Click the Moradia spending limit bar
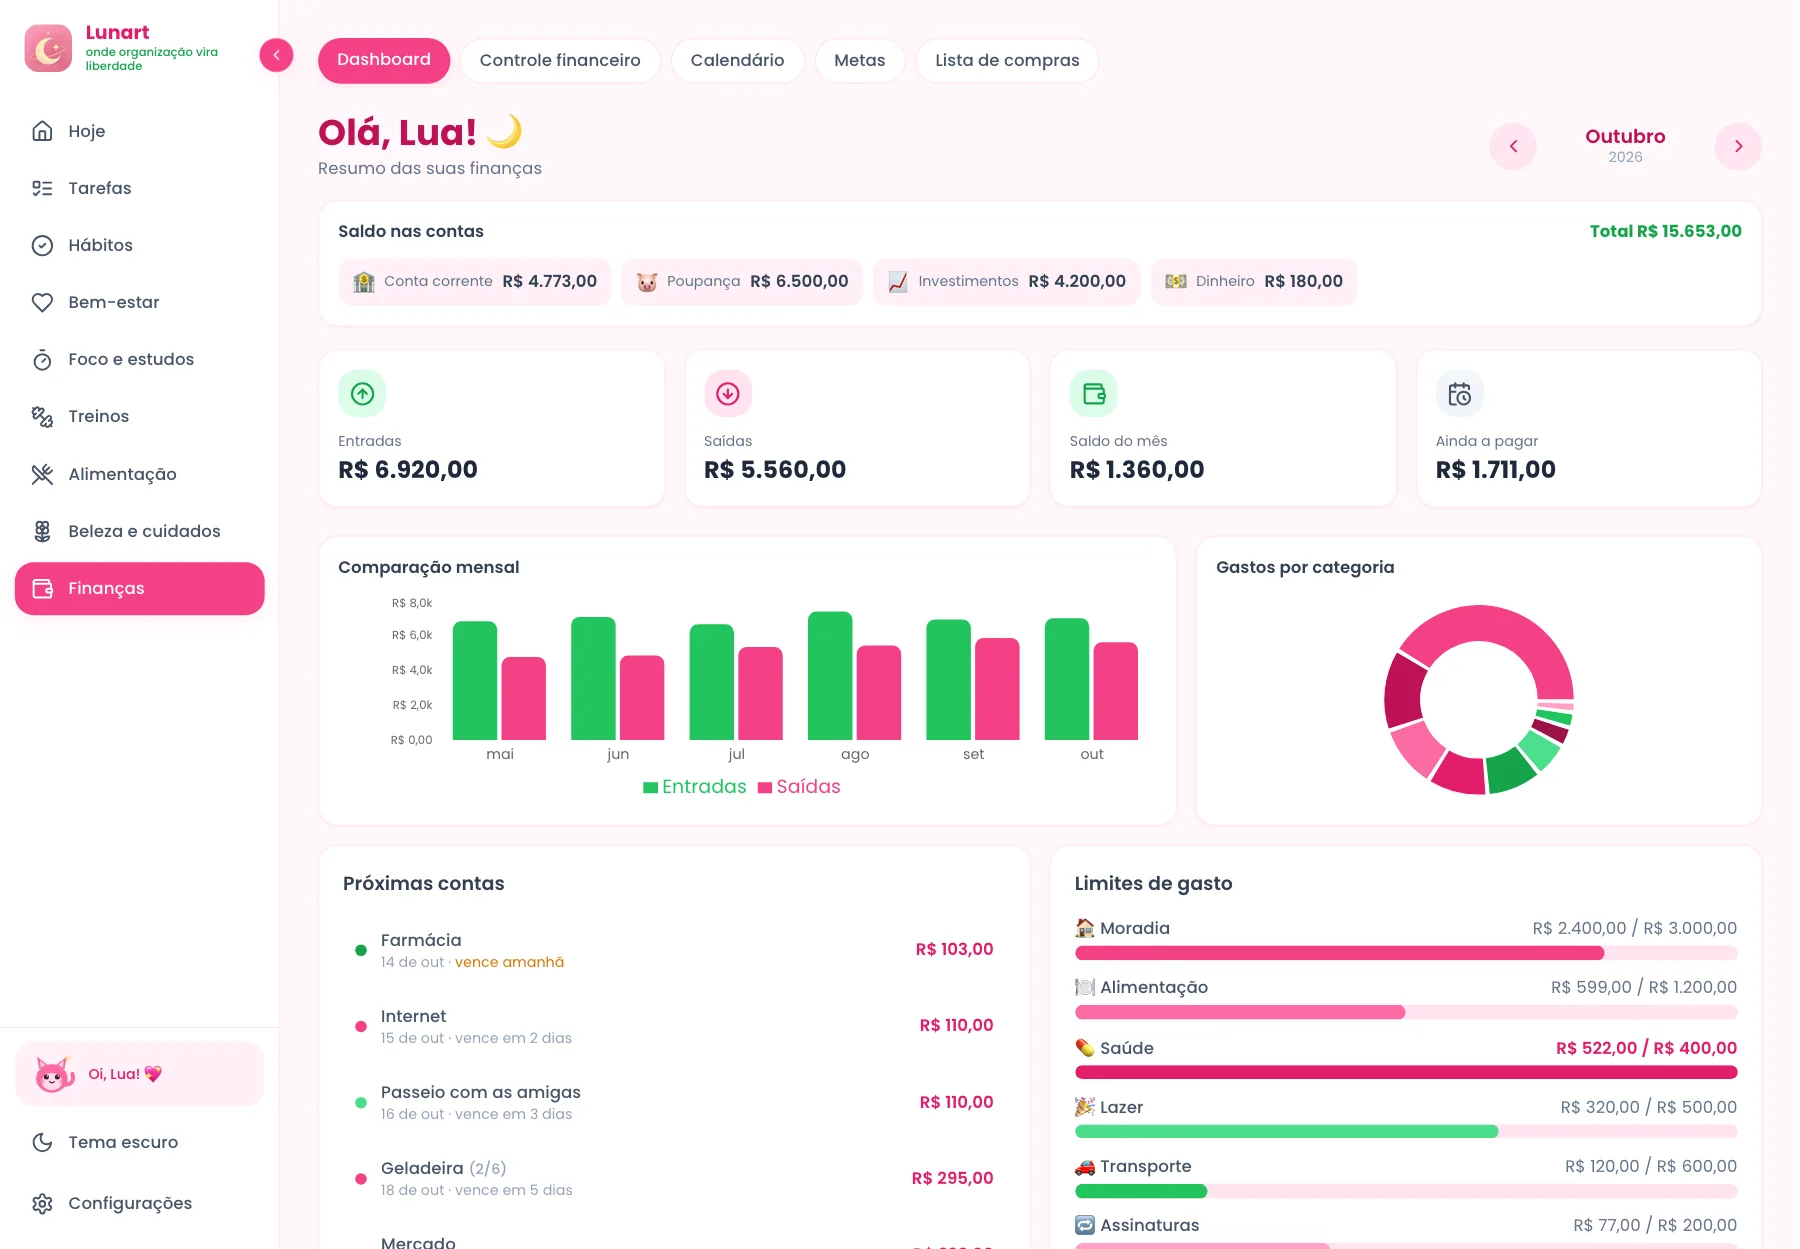The width and height of the screenshot is (1800, 1249). [1406, 953]
